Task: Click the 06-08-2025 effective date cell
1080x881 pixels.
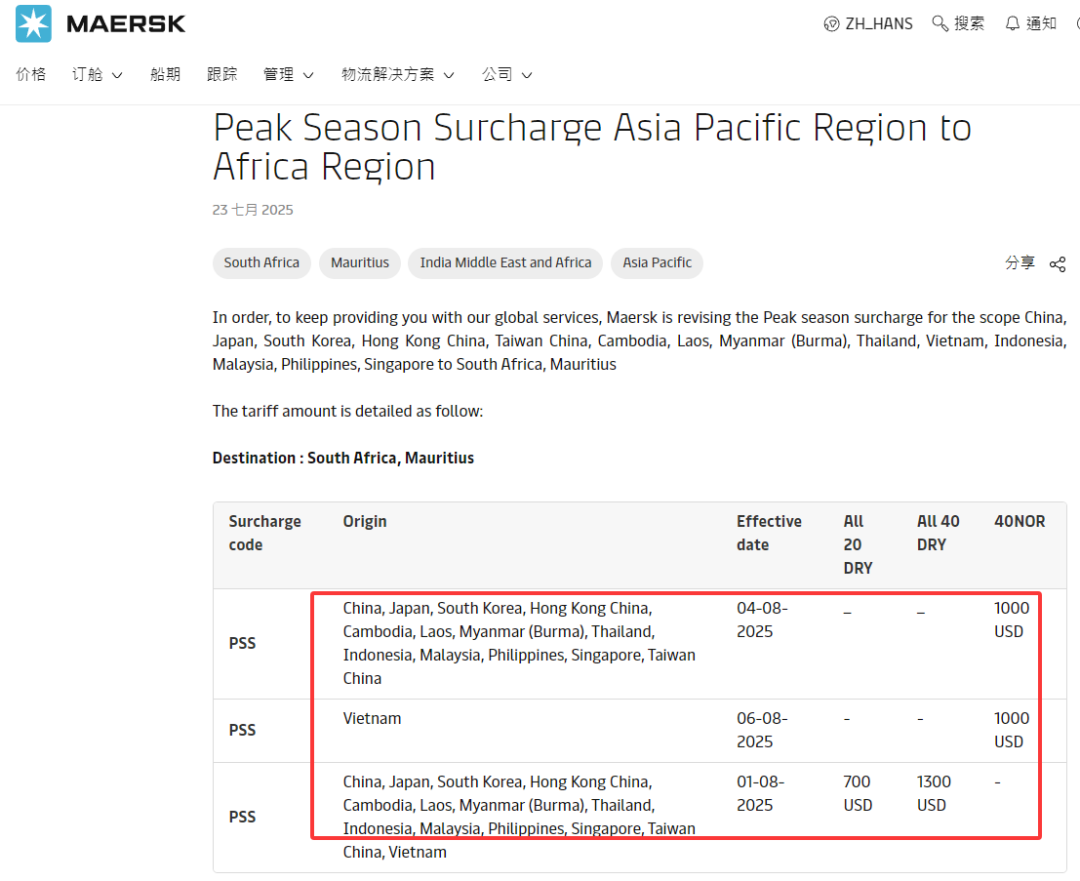Action: coord(762,730)
